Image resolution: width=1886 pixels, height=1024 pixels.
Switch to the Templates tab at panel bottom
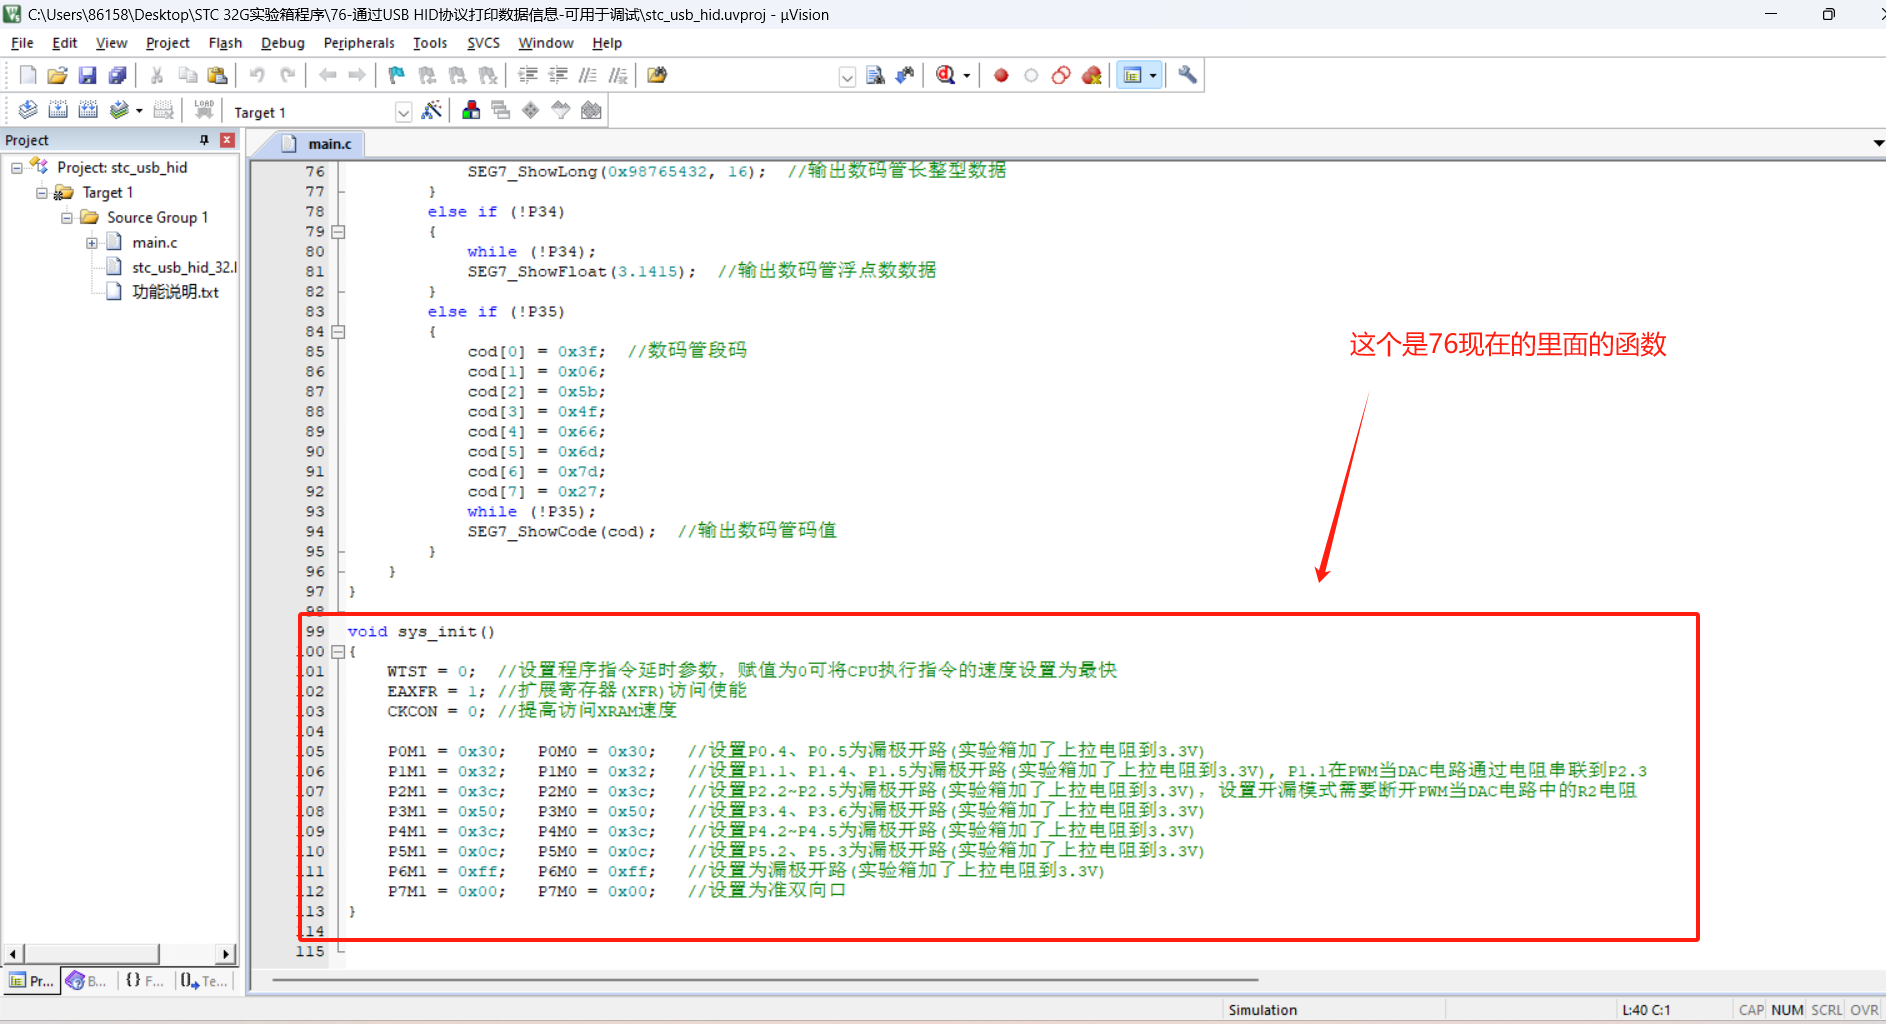tap(204, 981)
